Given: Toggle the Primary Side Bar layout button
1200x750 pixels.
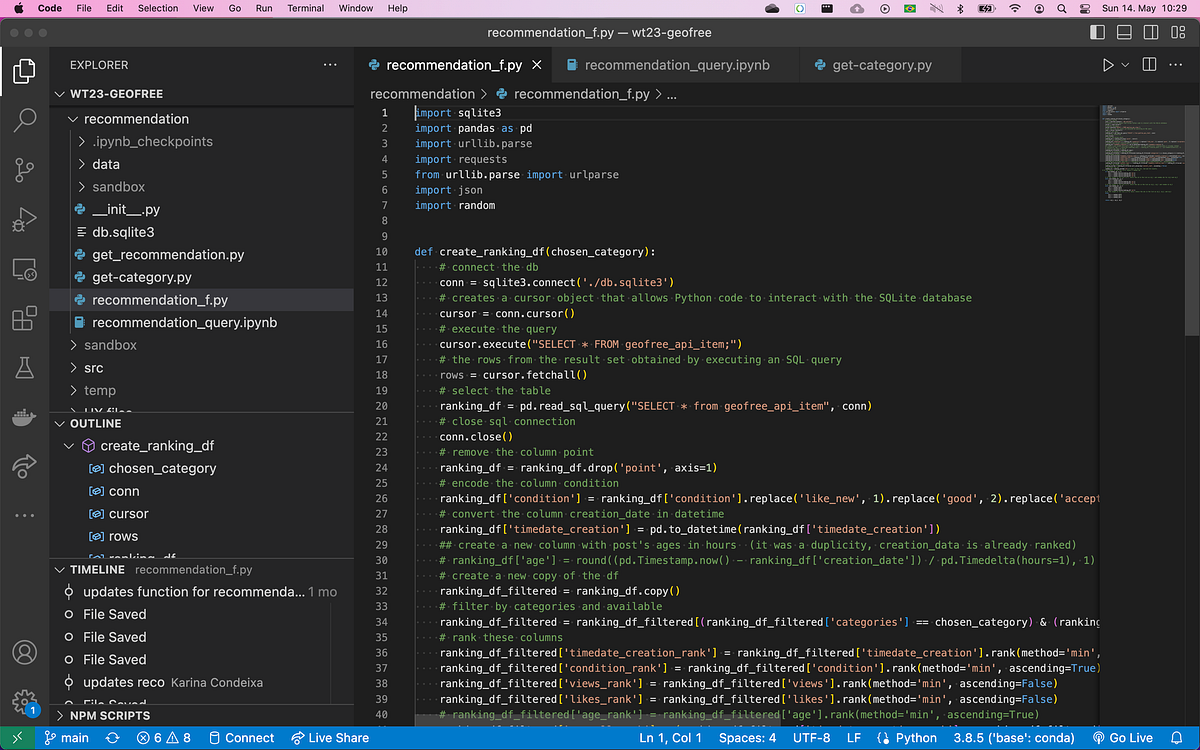Looking at the screenshot, I should point(1098,33).
